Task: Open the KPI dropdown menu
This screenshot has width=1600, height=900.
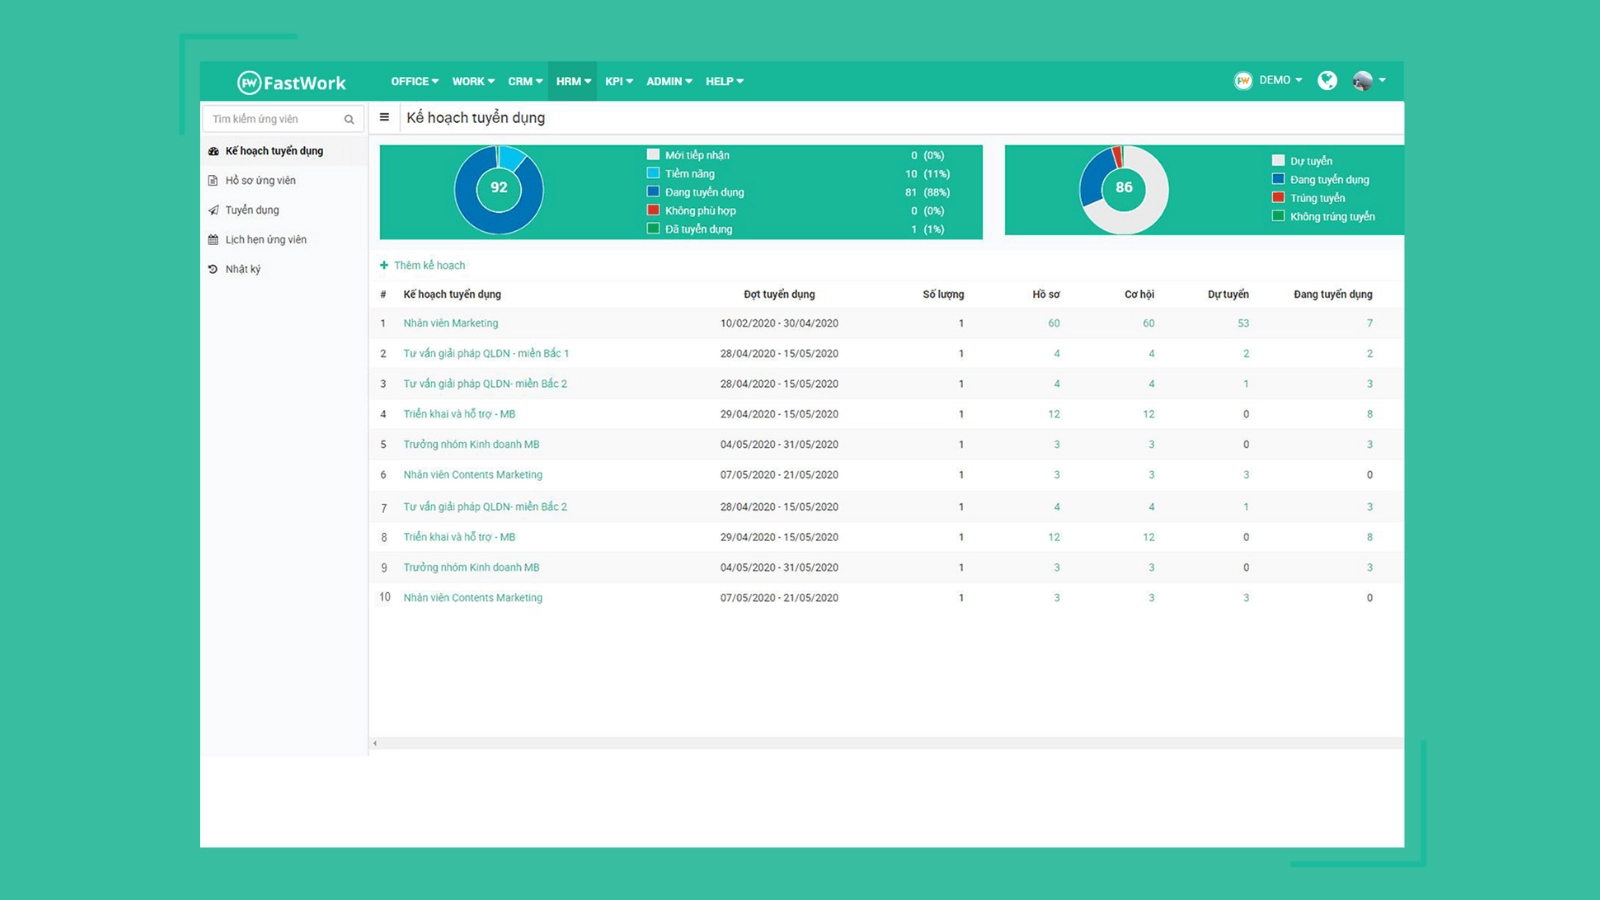Action: [x=619, y=81]
